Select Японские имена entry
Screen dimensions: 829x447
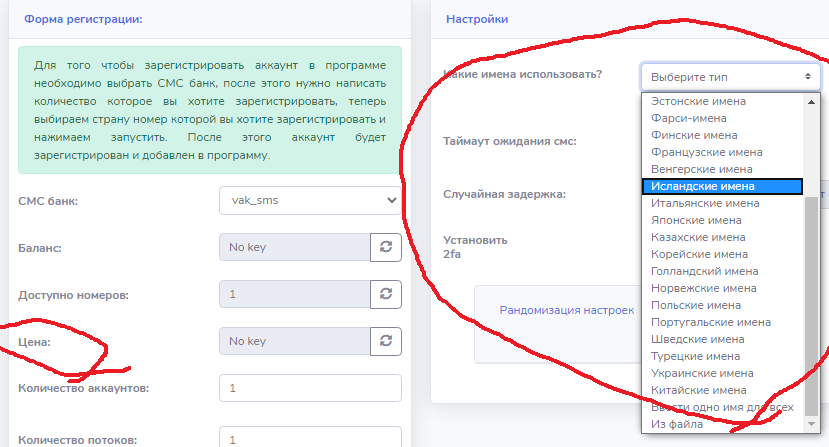pos(722,220)
